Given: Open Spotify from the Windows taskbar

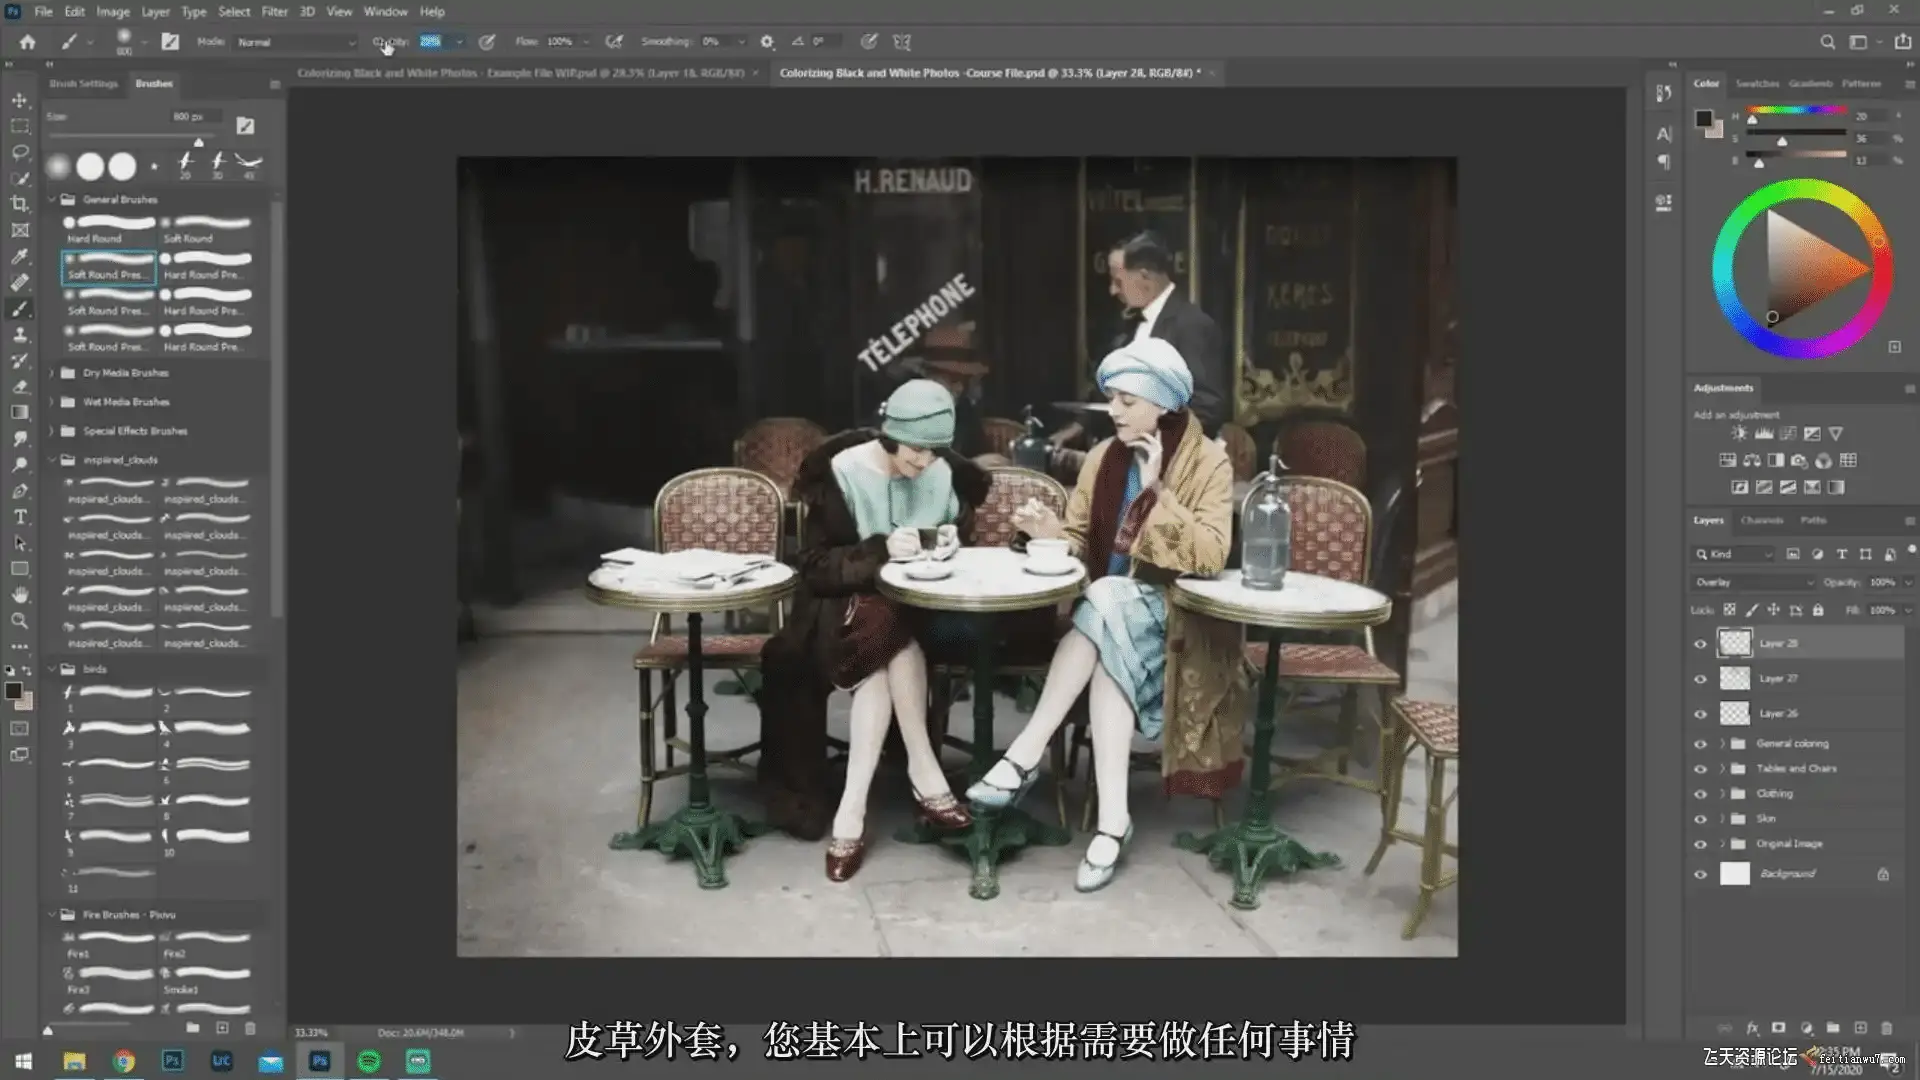Looking at the screenshot, I should 368,1061.
